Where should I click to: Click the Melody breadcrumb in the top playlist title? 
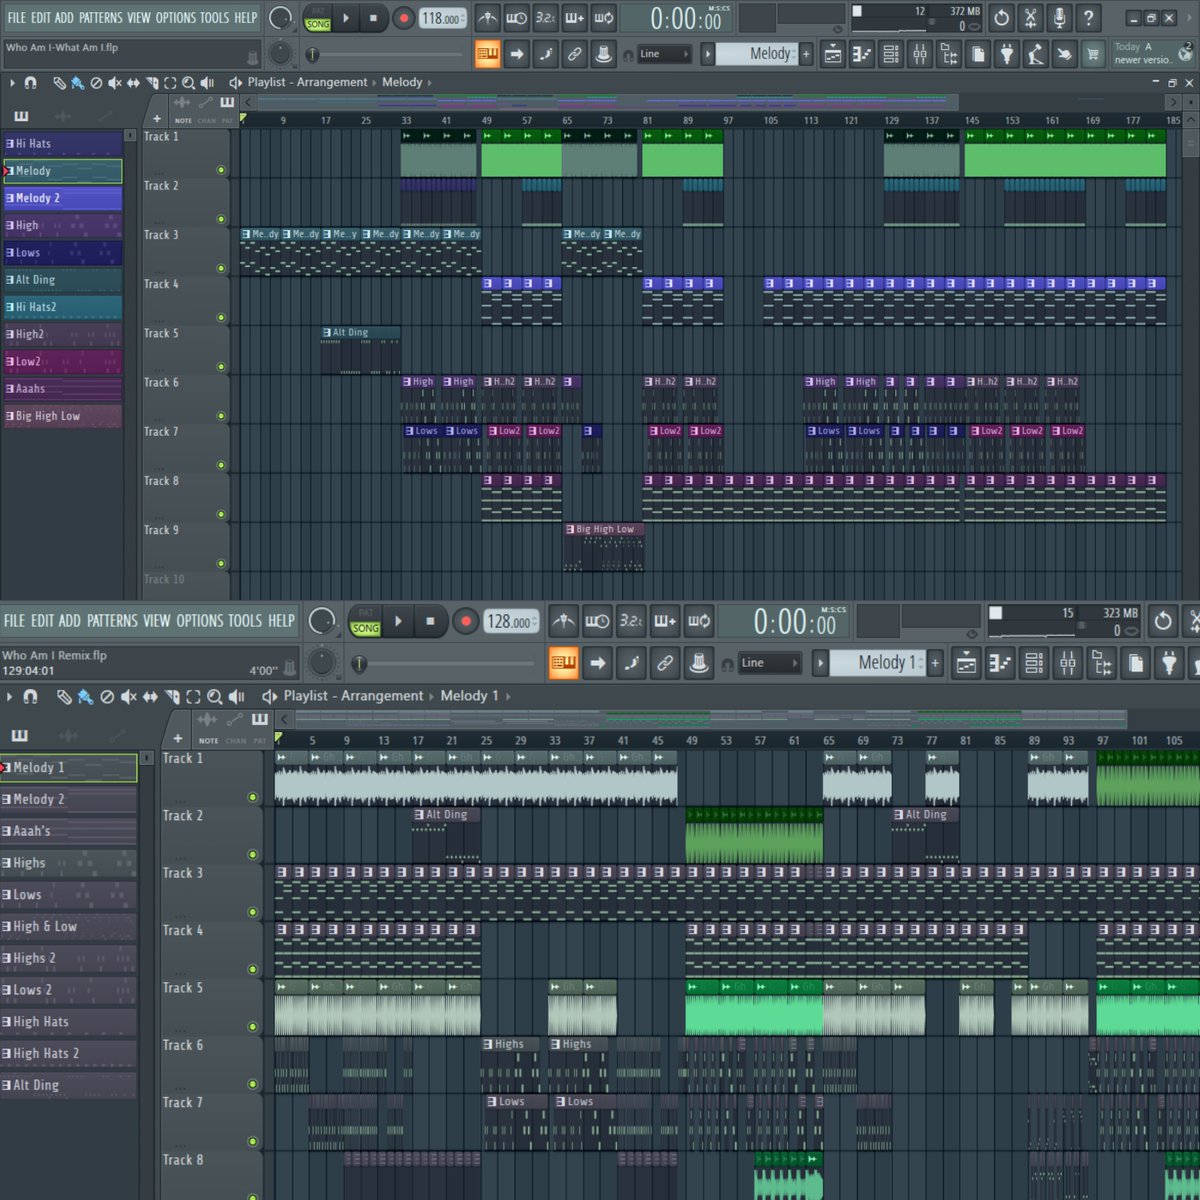coord(402,82)
